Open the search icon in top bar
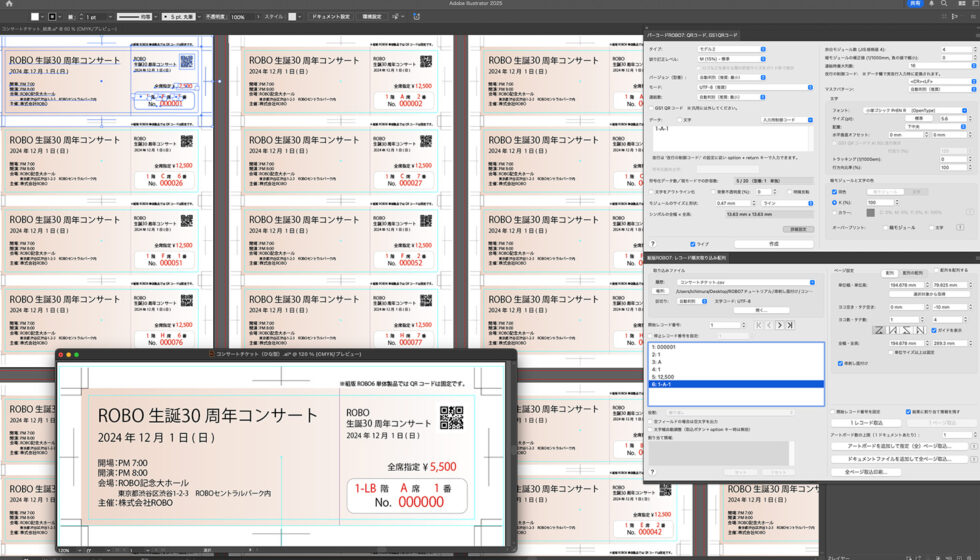Image resolution: width=980 pixels, height=560 pixels. coord(944,4)
